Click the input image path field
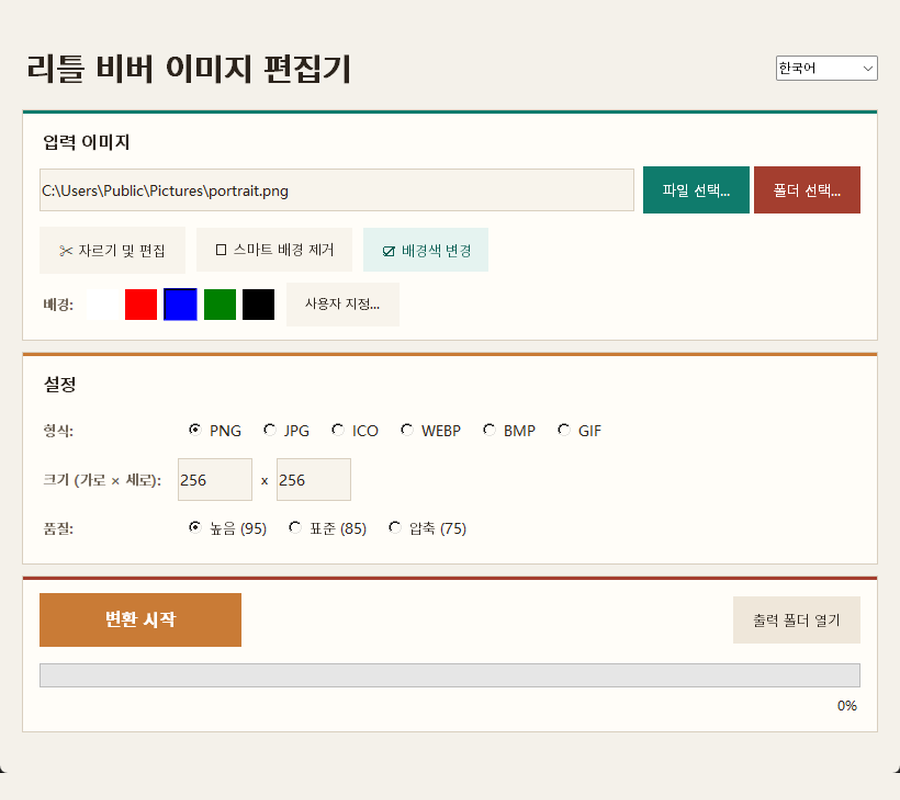 [337, 190]
